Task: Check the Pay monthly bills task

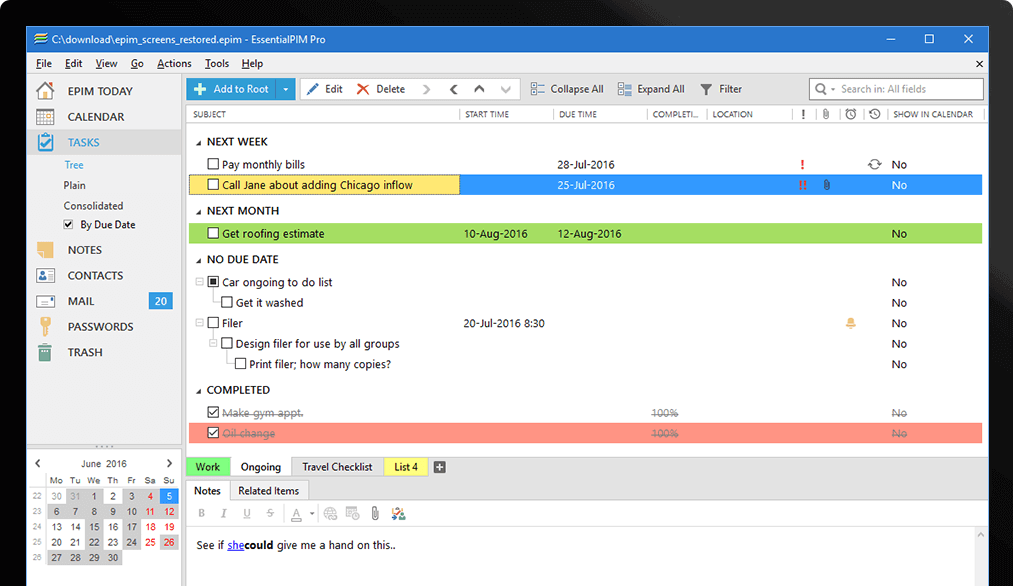Action: click(x=213, y=164)
